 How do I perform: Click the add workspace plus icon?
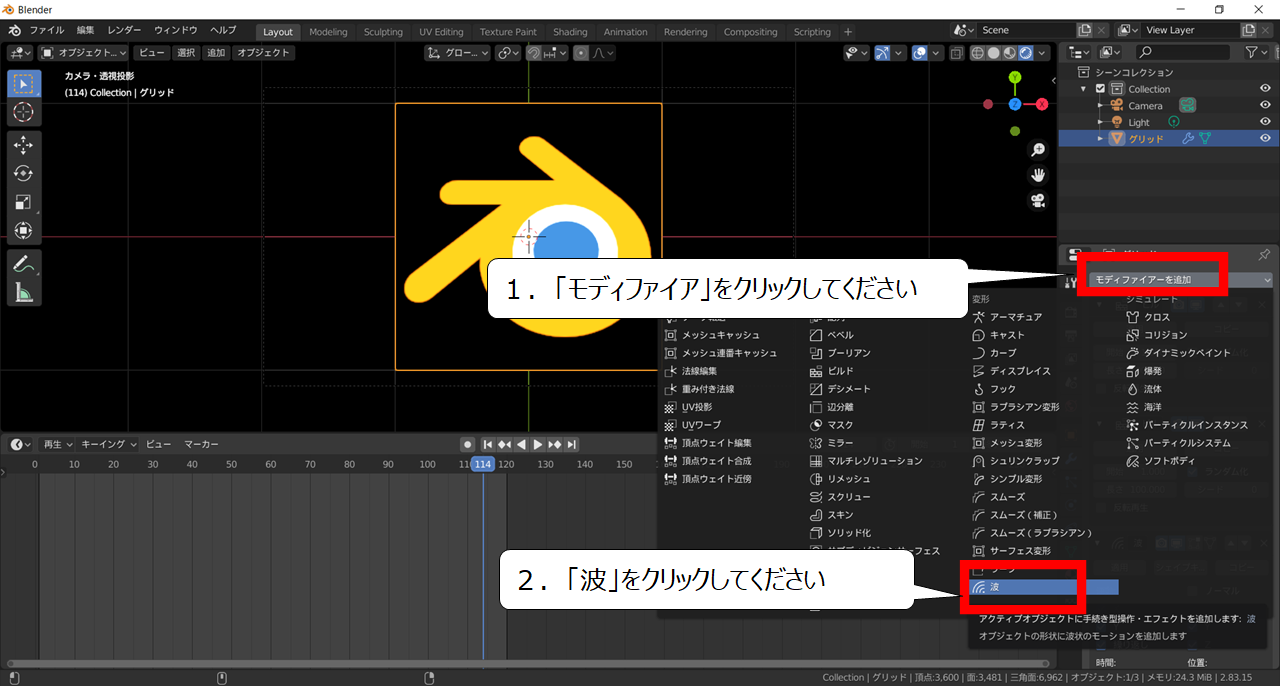[x=848, y=32]
